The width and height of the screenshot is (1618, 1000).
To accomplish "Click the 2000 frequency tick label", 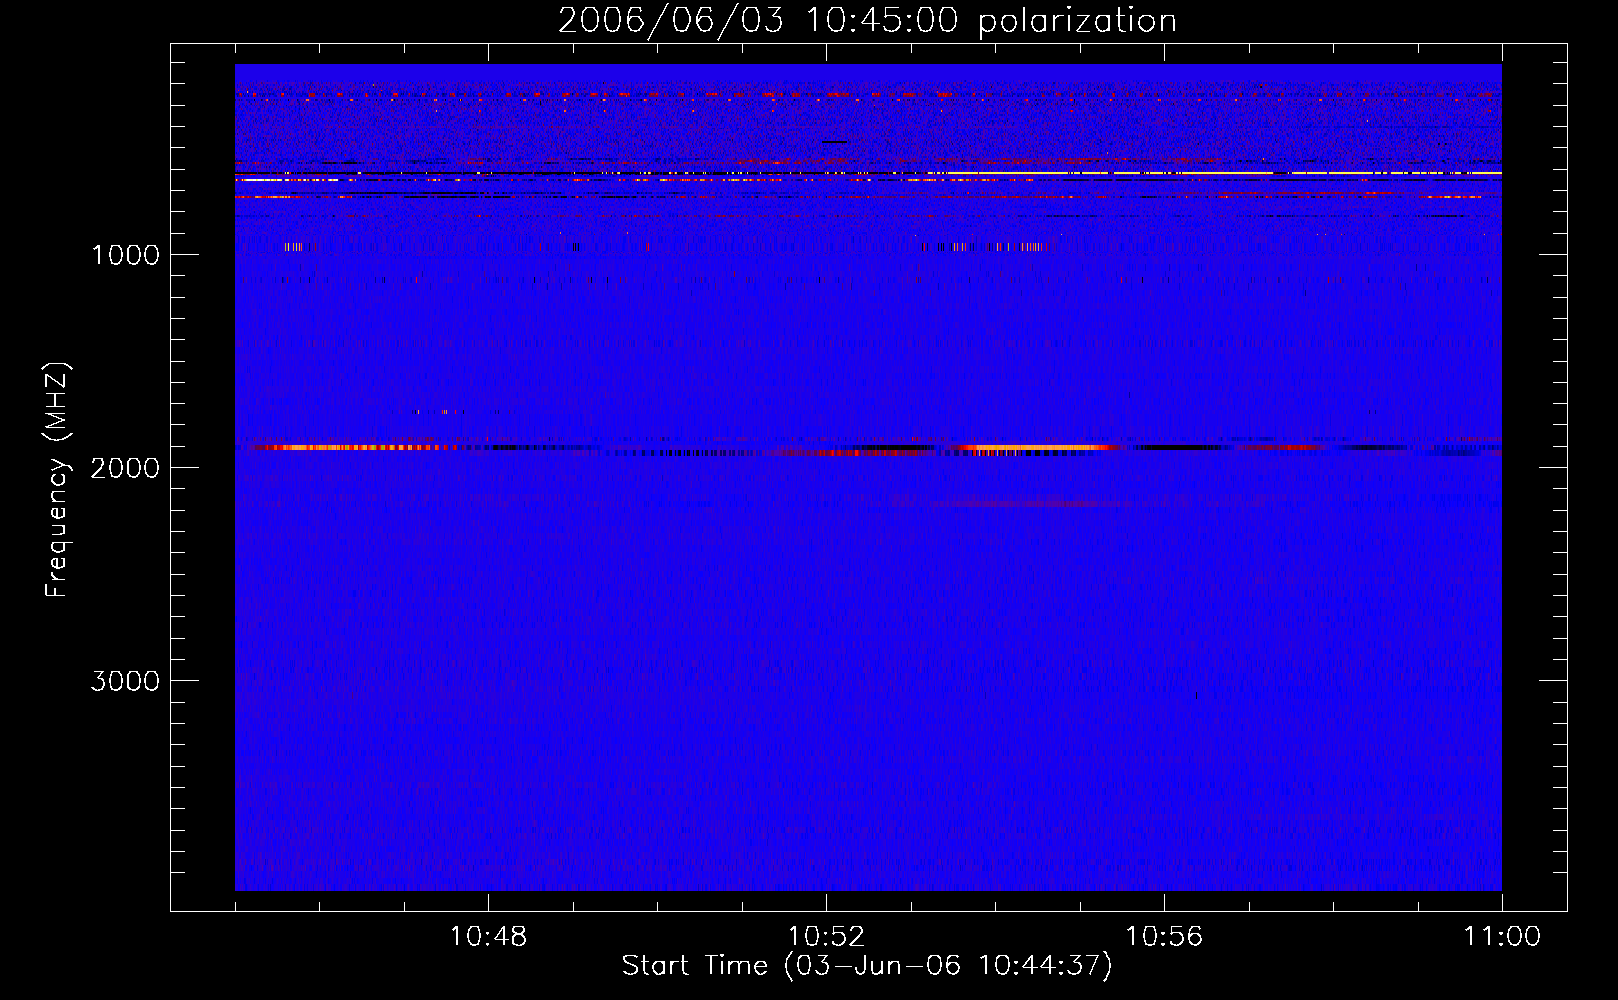I will click(x=125, y=468).
